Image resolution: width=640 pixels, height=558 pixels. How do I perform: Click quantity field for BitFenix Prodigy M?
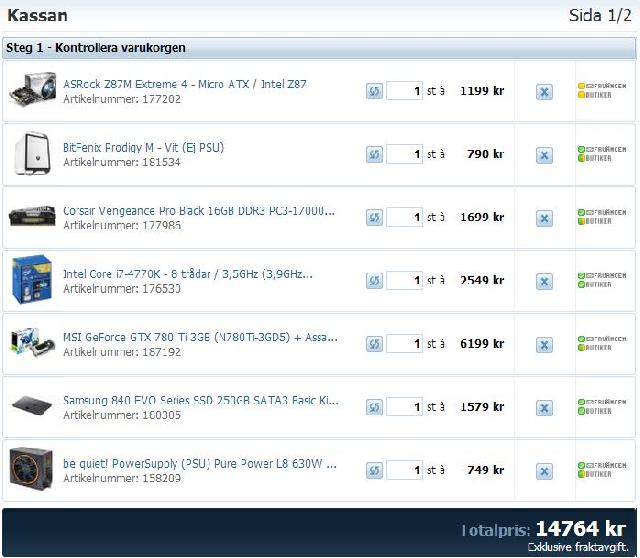[404, 154]
